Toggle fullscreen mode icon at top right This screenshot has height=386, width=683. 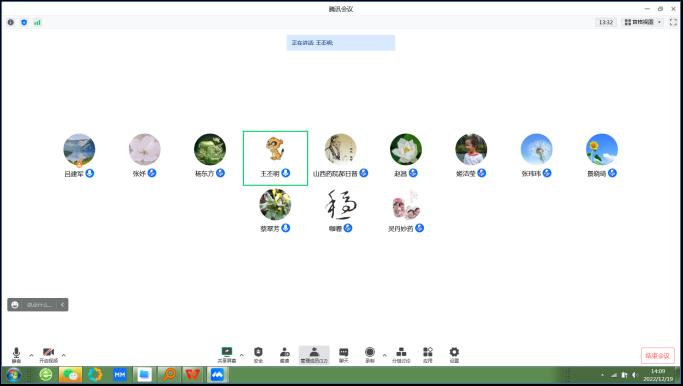673,22
